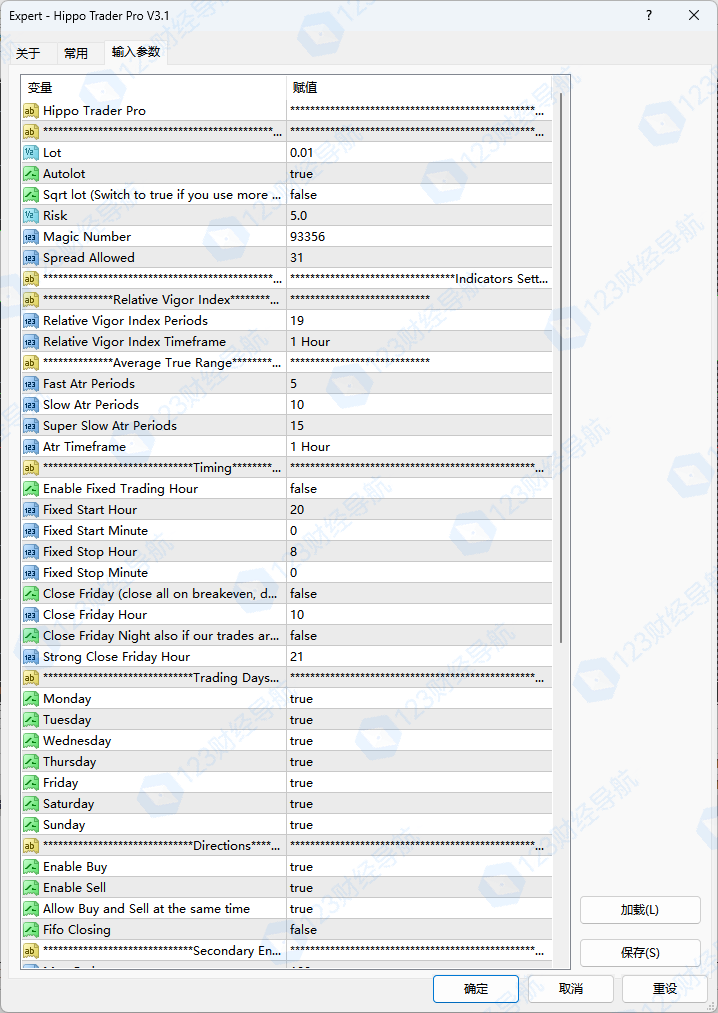Click the integer icon for Relative Vigor Index Periods
The height and width of the screenshot is (1013, 718).
point(30,320)
